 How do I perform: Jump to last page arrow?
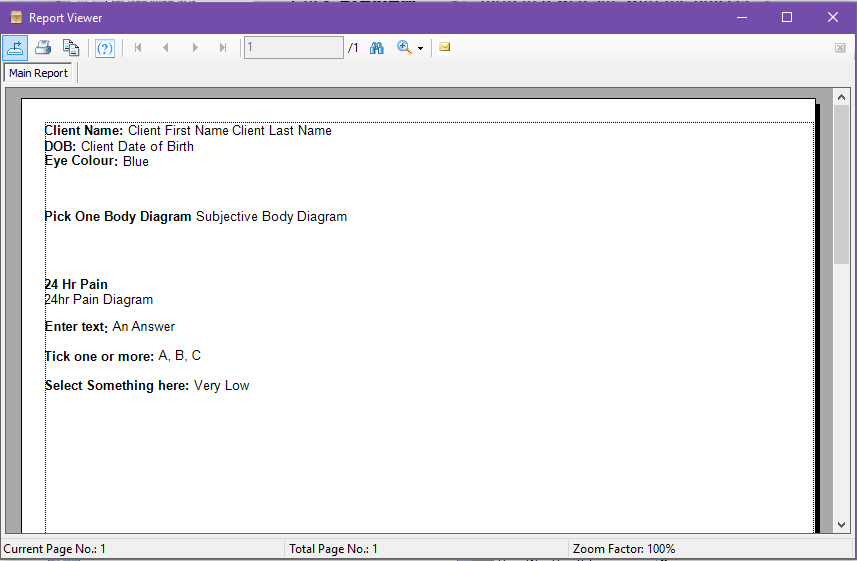click(223, 47)
